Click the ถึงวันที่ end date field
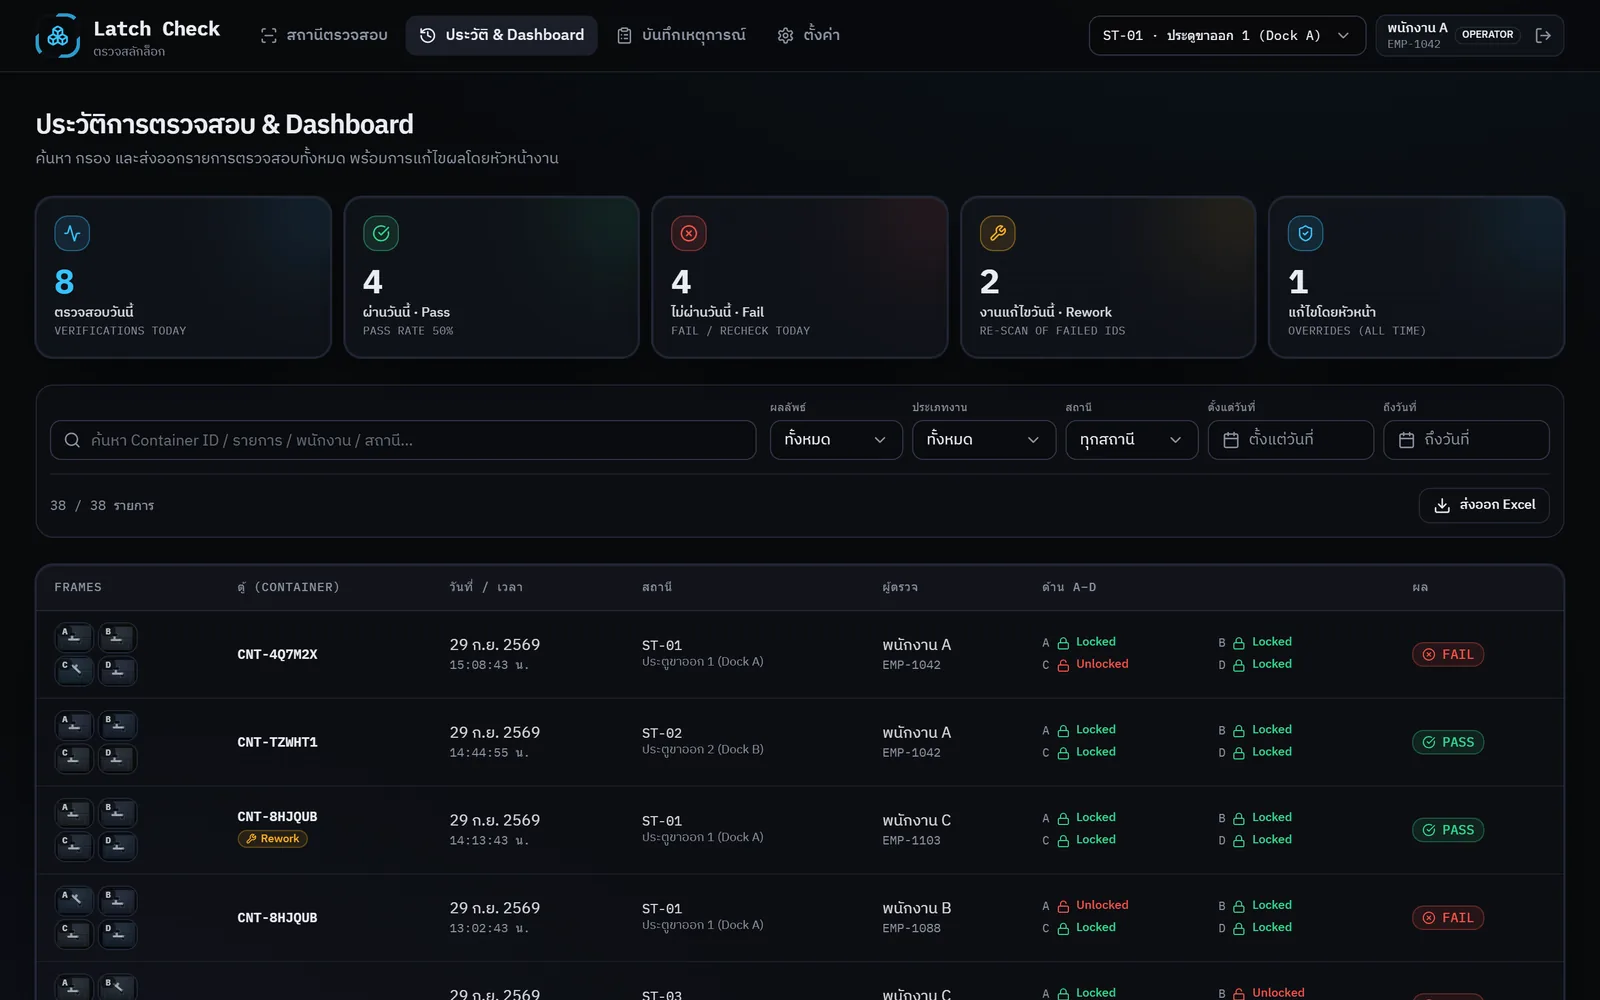The height and width of the screenshot is (1000, 1600). [1466, 440]
